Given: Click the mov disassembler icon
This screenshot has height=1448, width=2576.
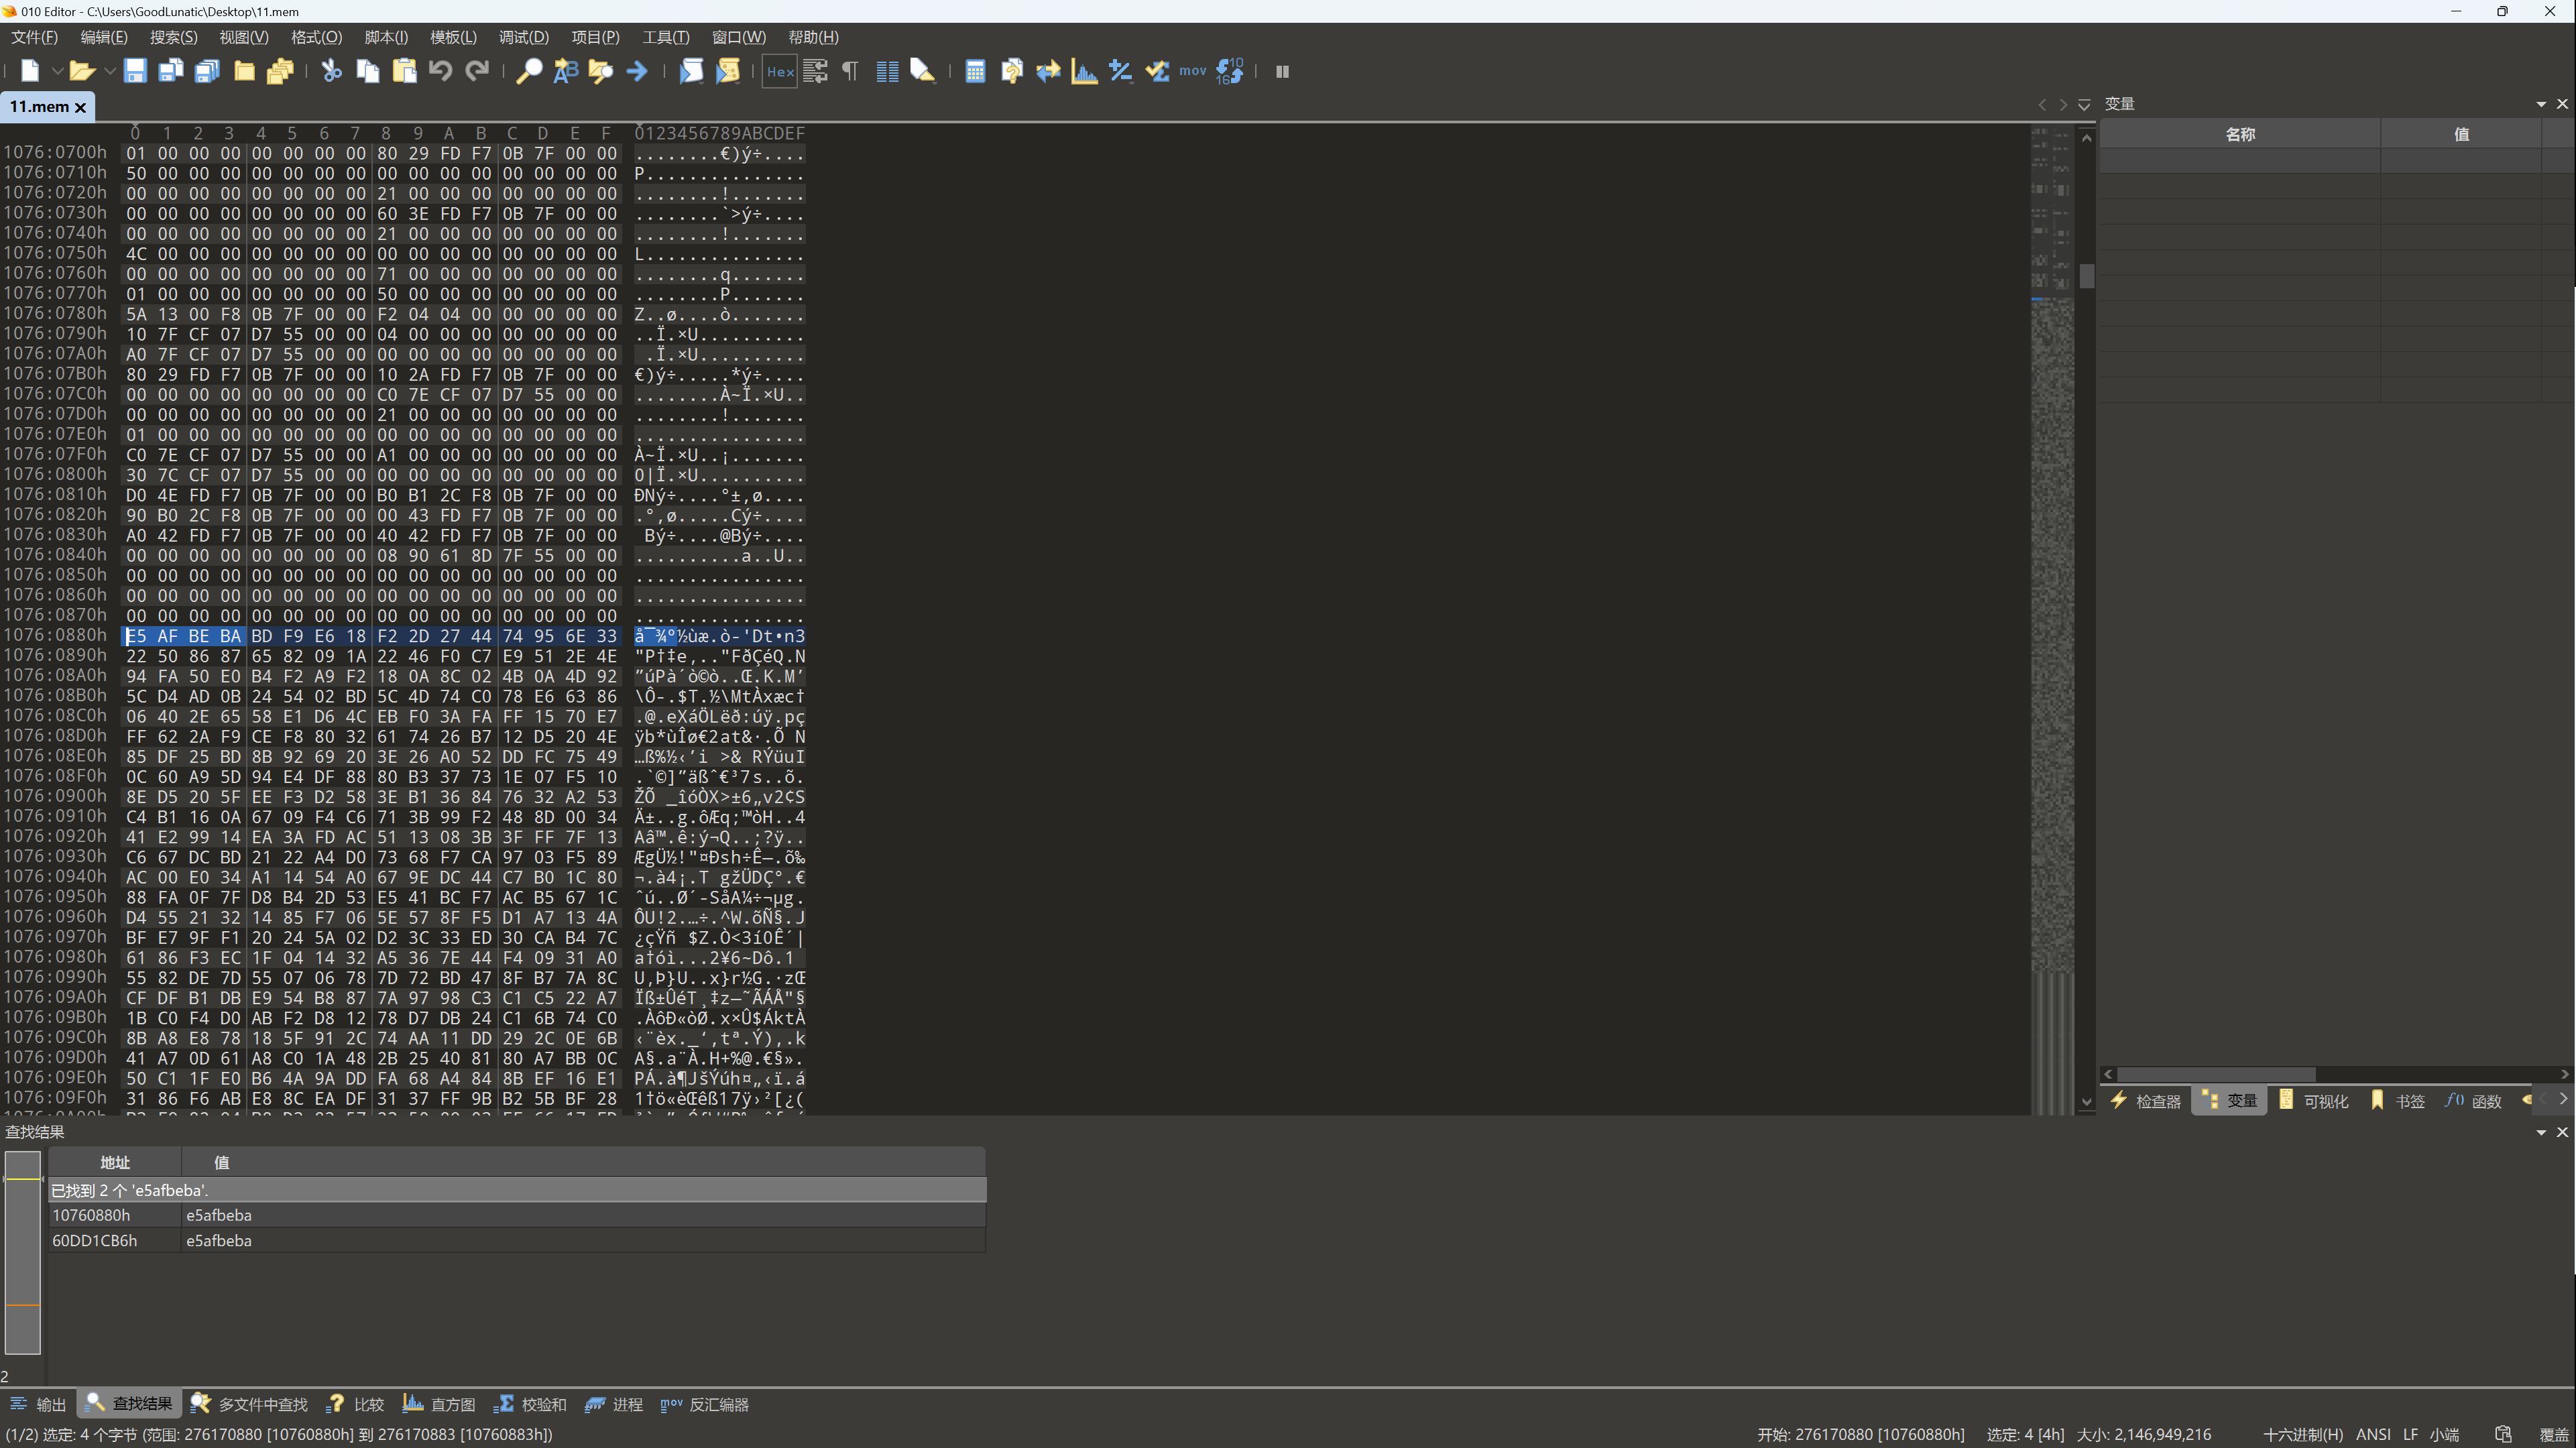Looking at the screenshot, I should pyautogui.click(x=1192, y=71).
